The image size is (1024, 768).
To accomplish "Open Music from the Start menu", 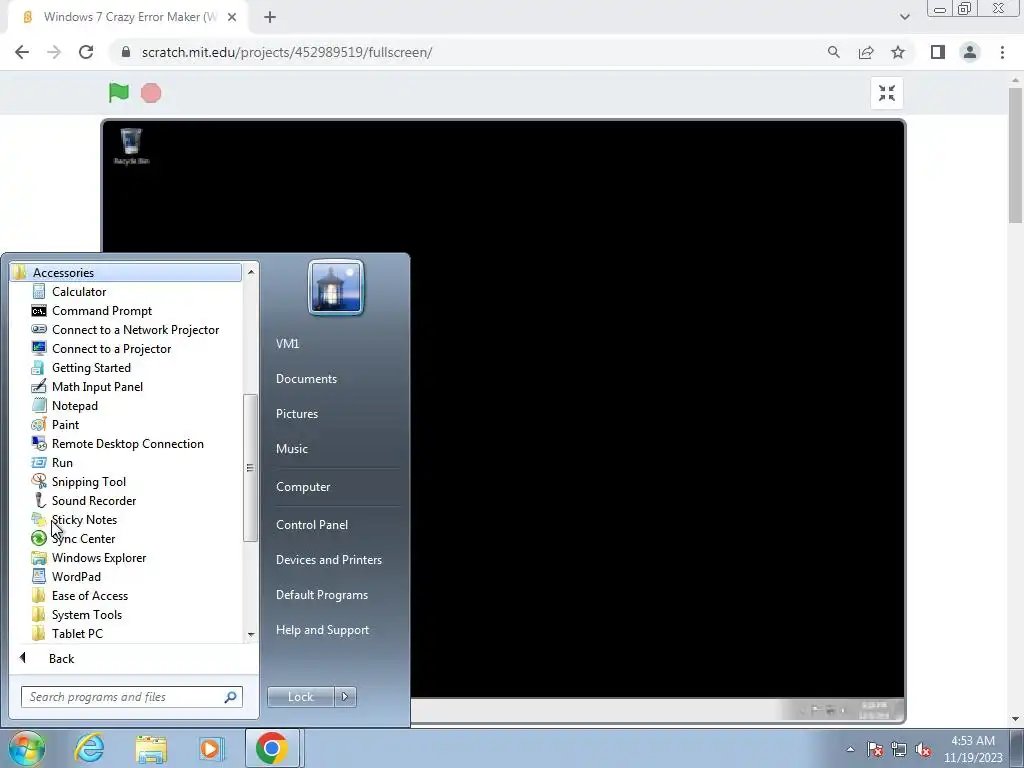I will pyautogui.click(x=292, y=449).
